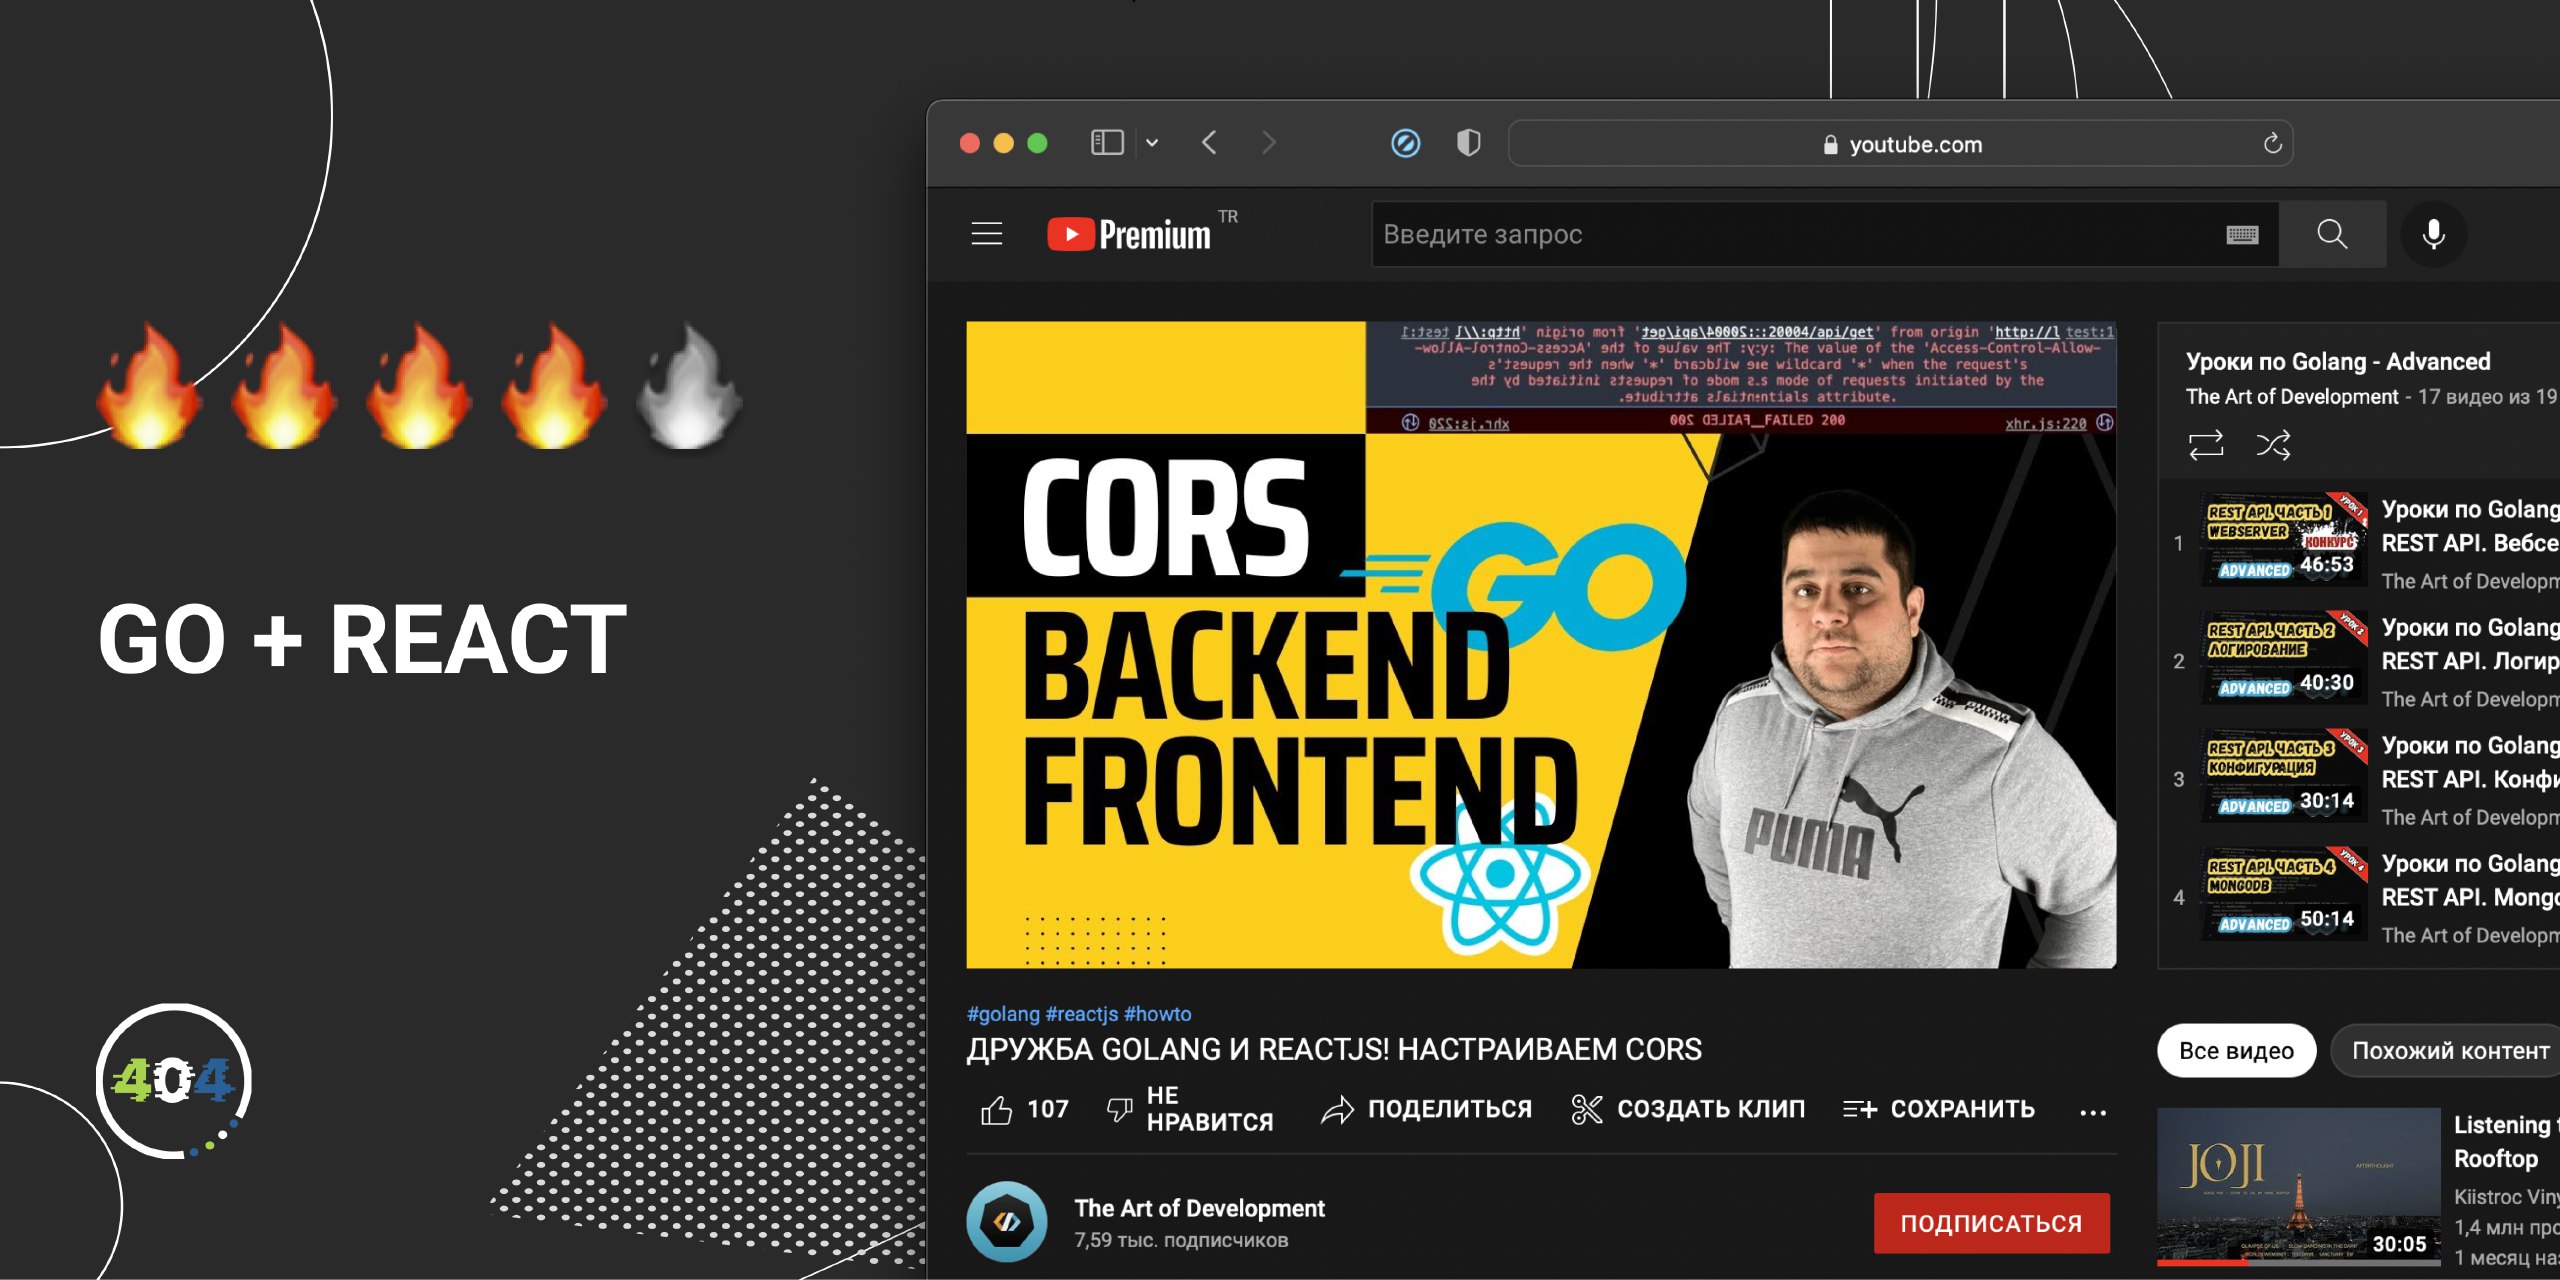
Task: Go to YouTube Premium home logo
Action: pos(1129,235)
